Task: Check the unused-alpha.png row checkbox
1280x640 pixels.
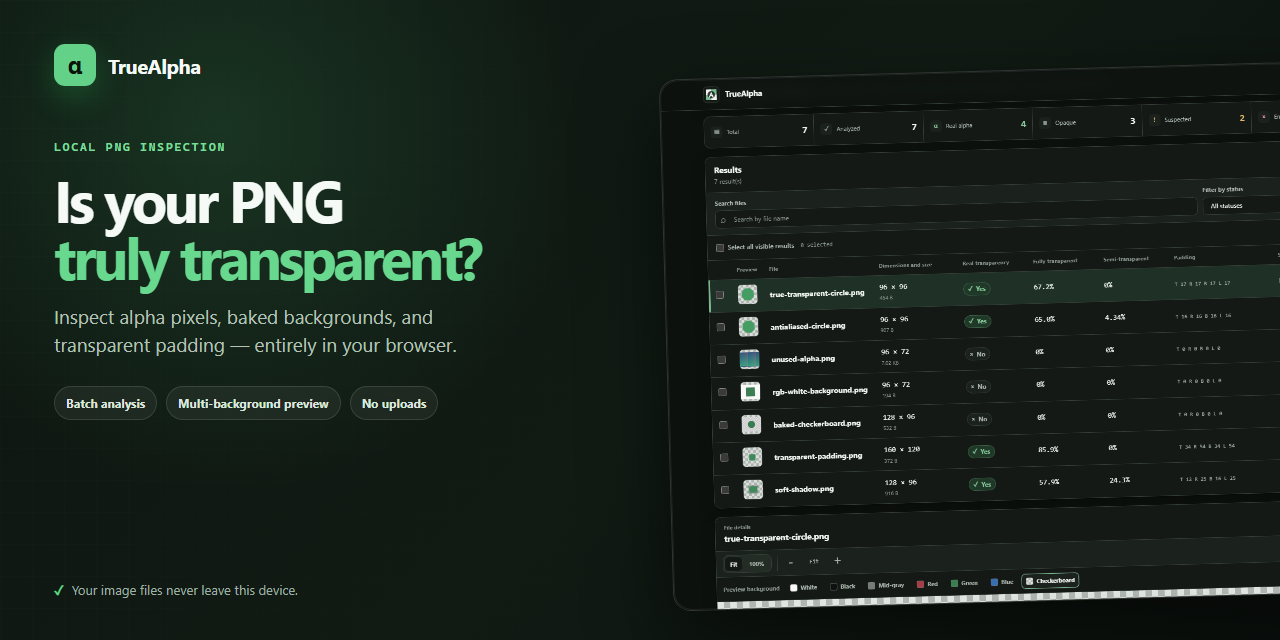Action: pyautogui.click(x=722, y=360)
